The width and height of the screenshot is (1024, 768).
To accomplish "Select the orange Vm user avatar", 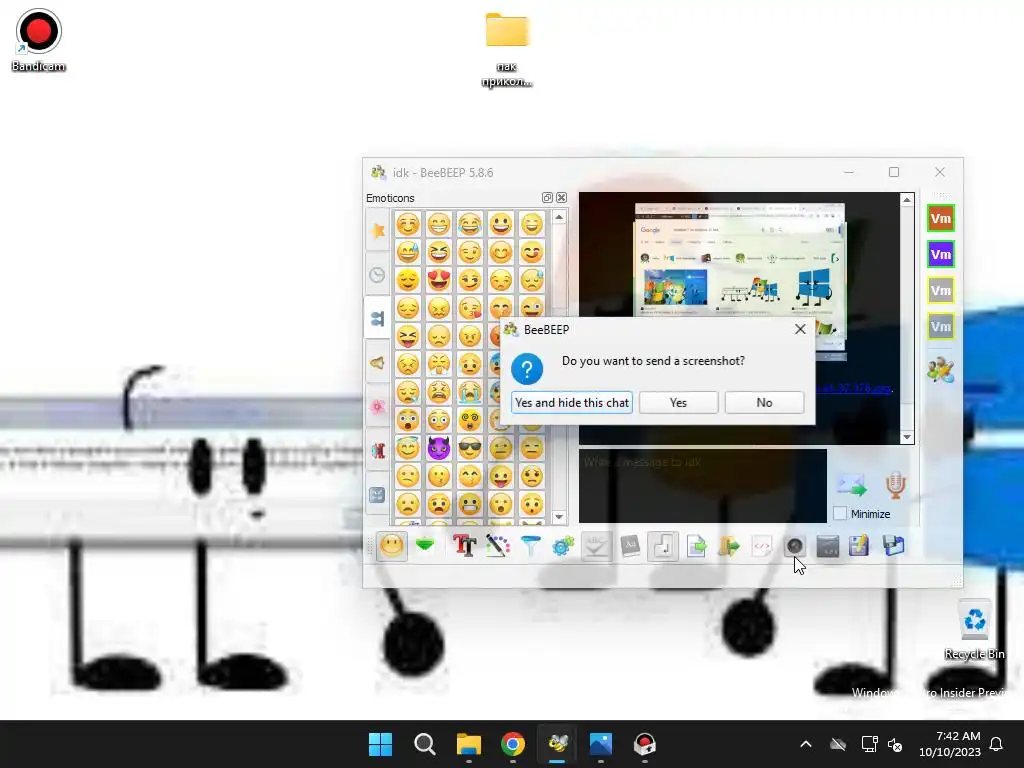I will point(940,218).
